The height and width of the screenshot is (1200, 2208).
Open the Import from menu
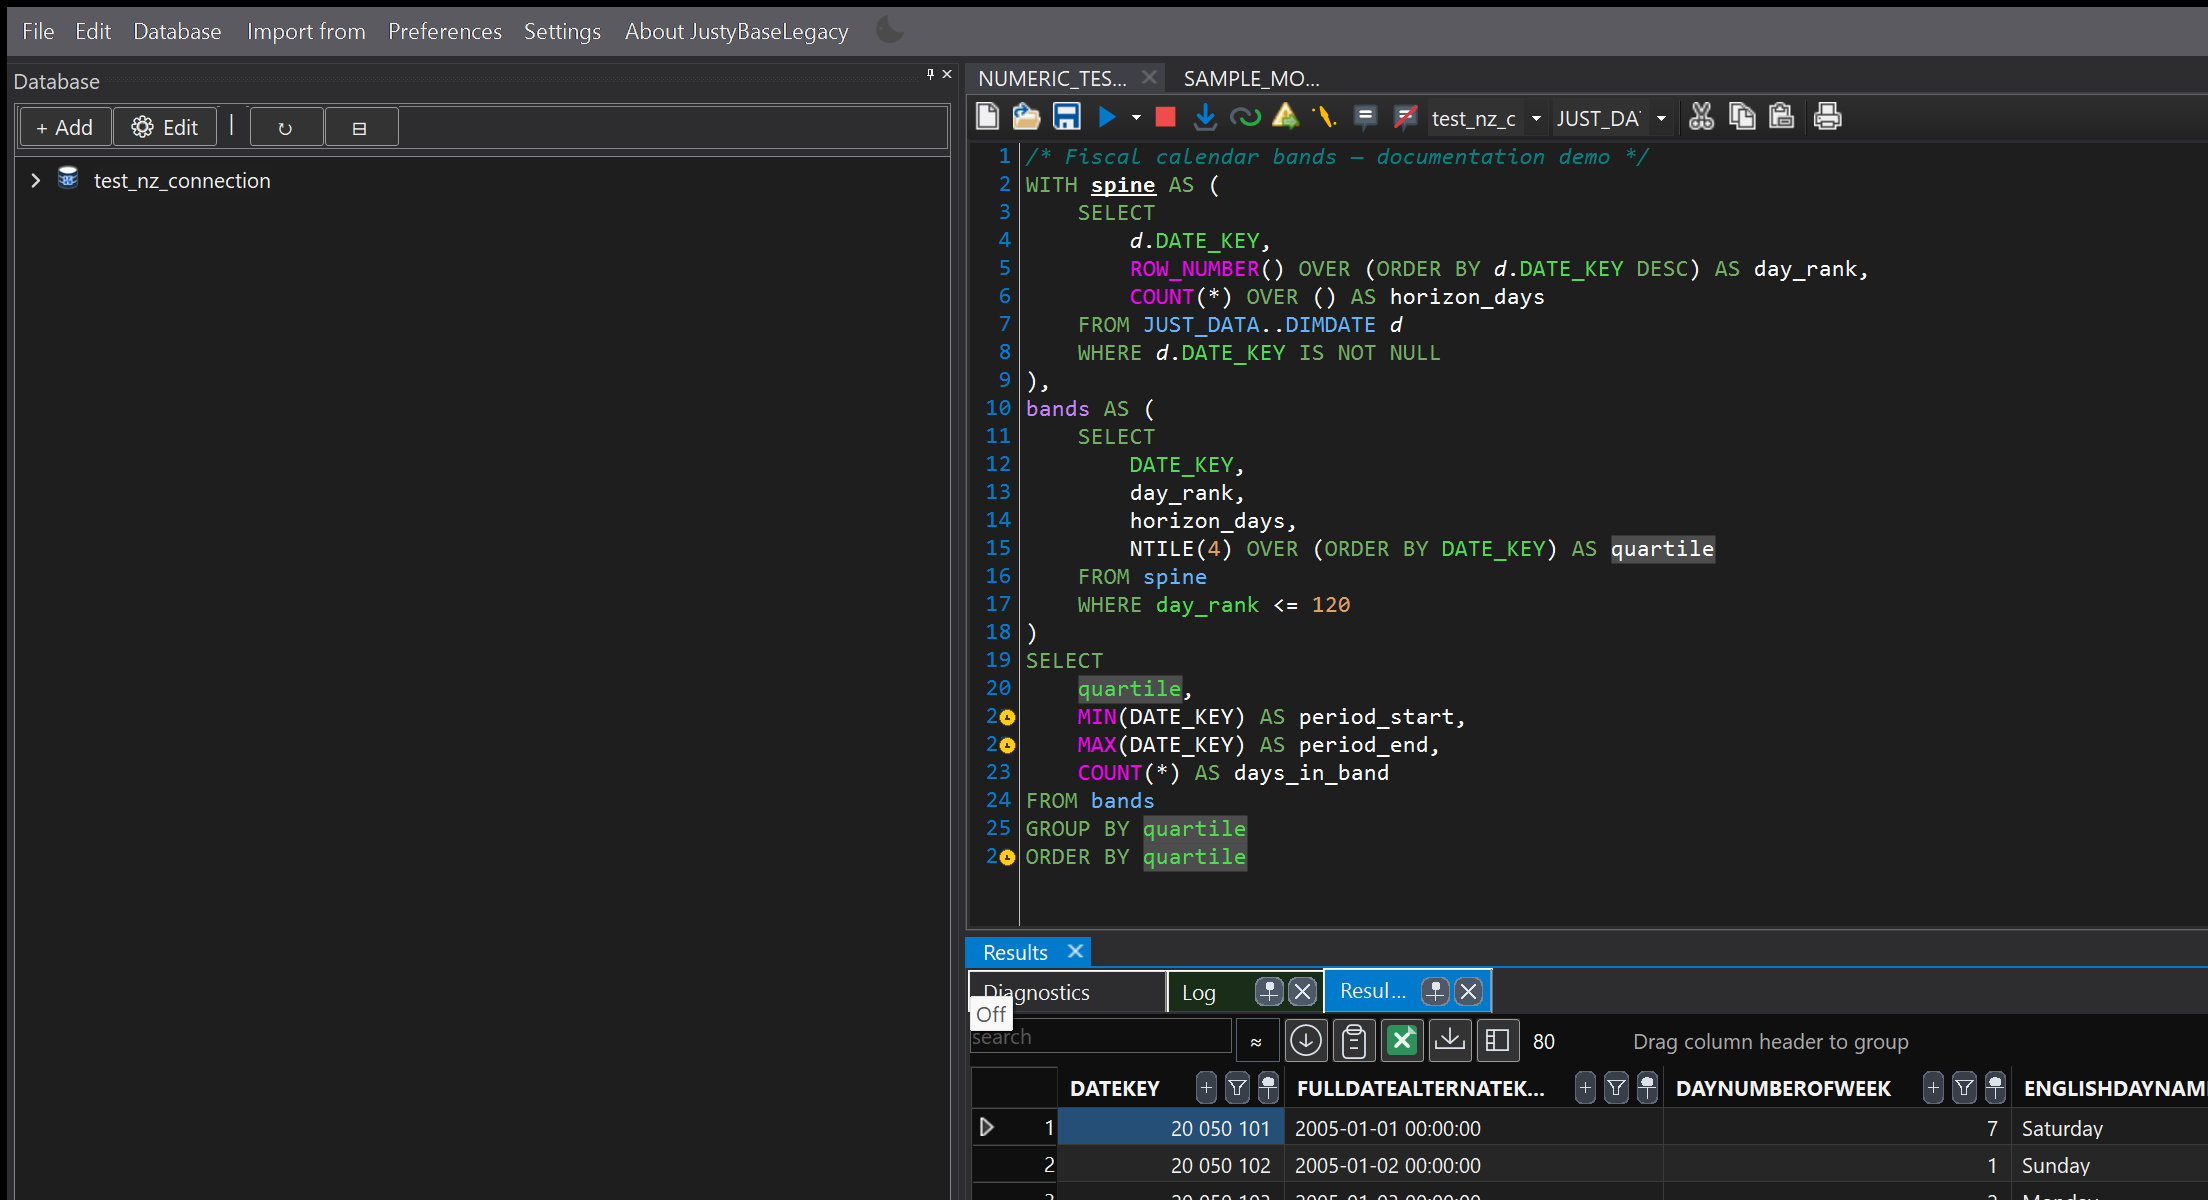[306, 31]
